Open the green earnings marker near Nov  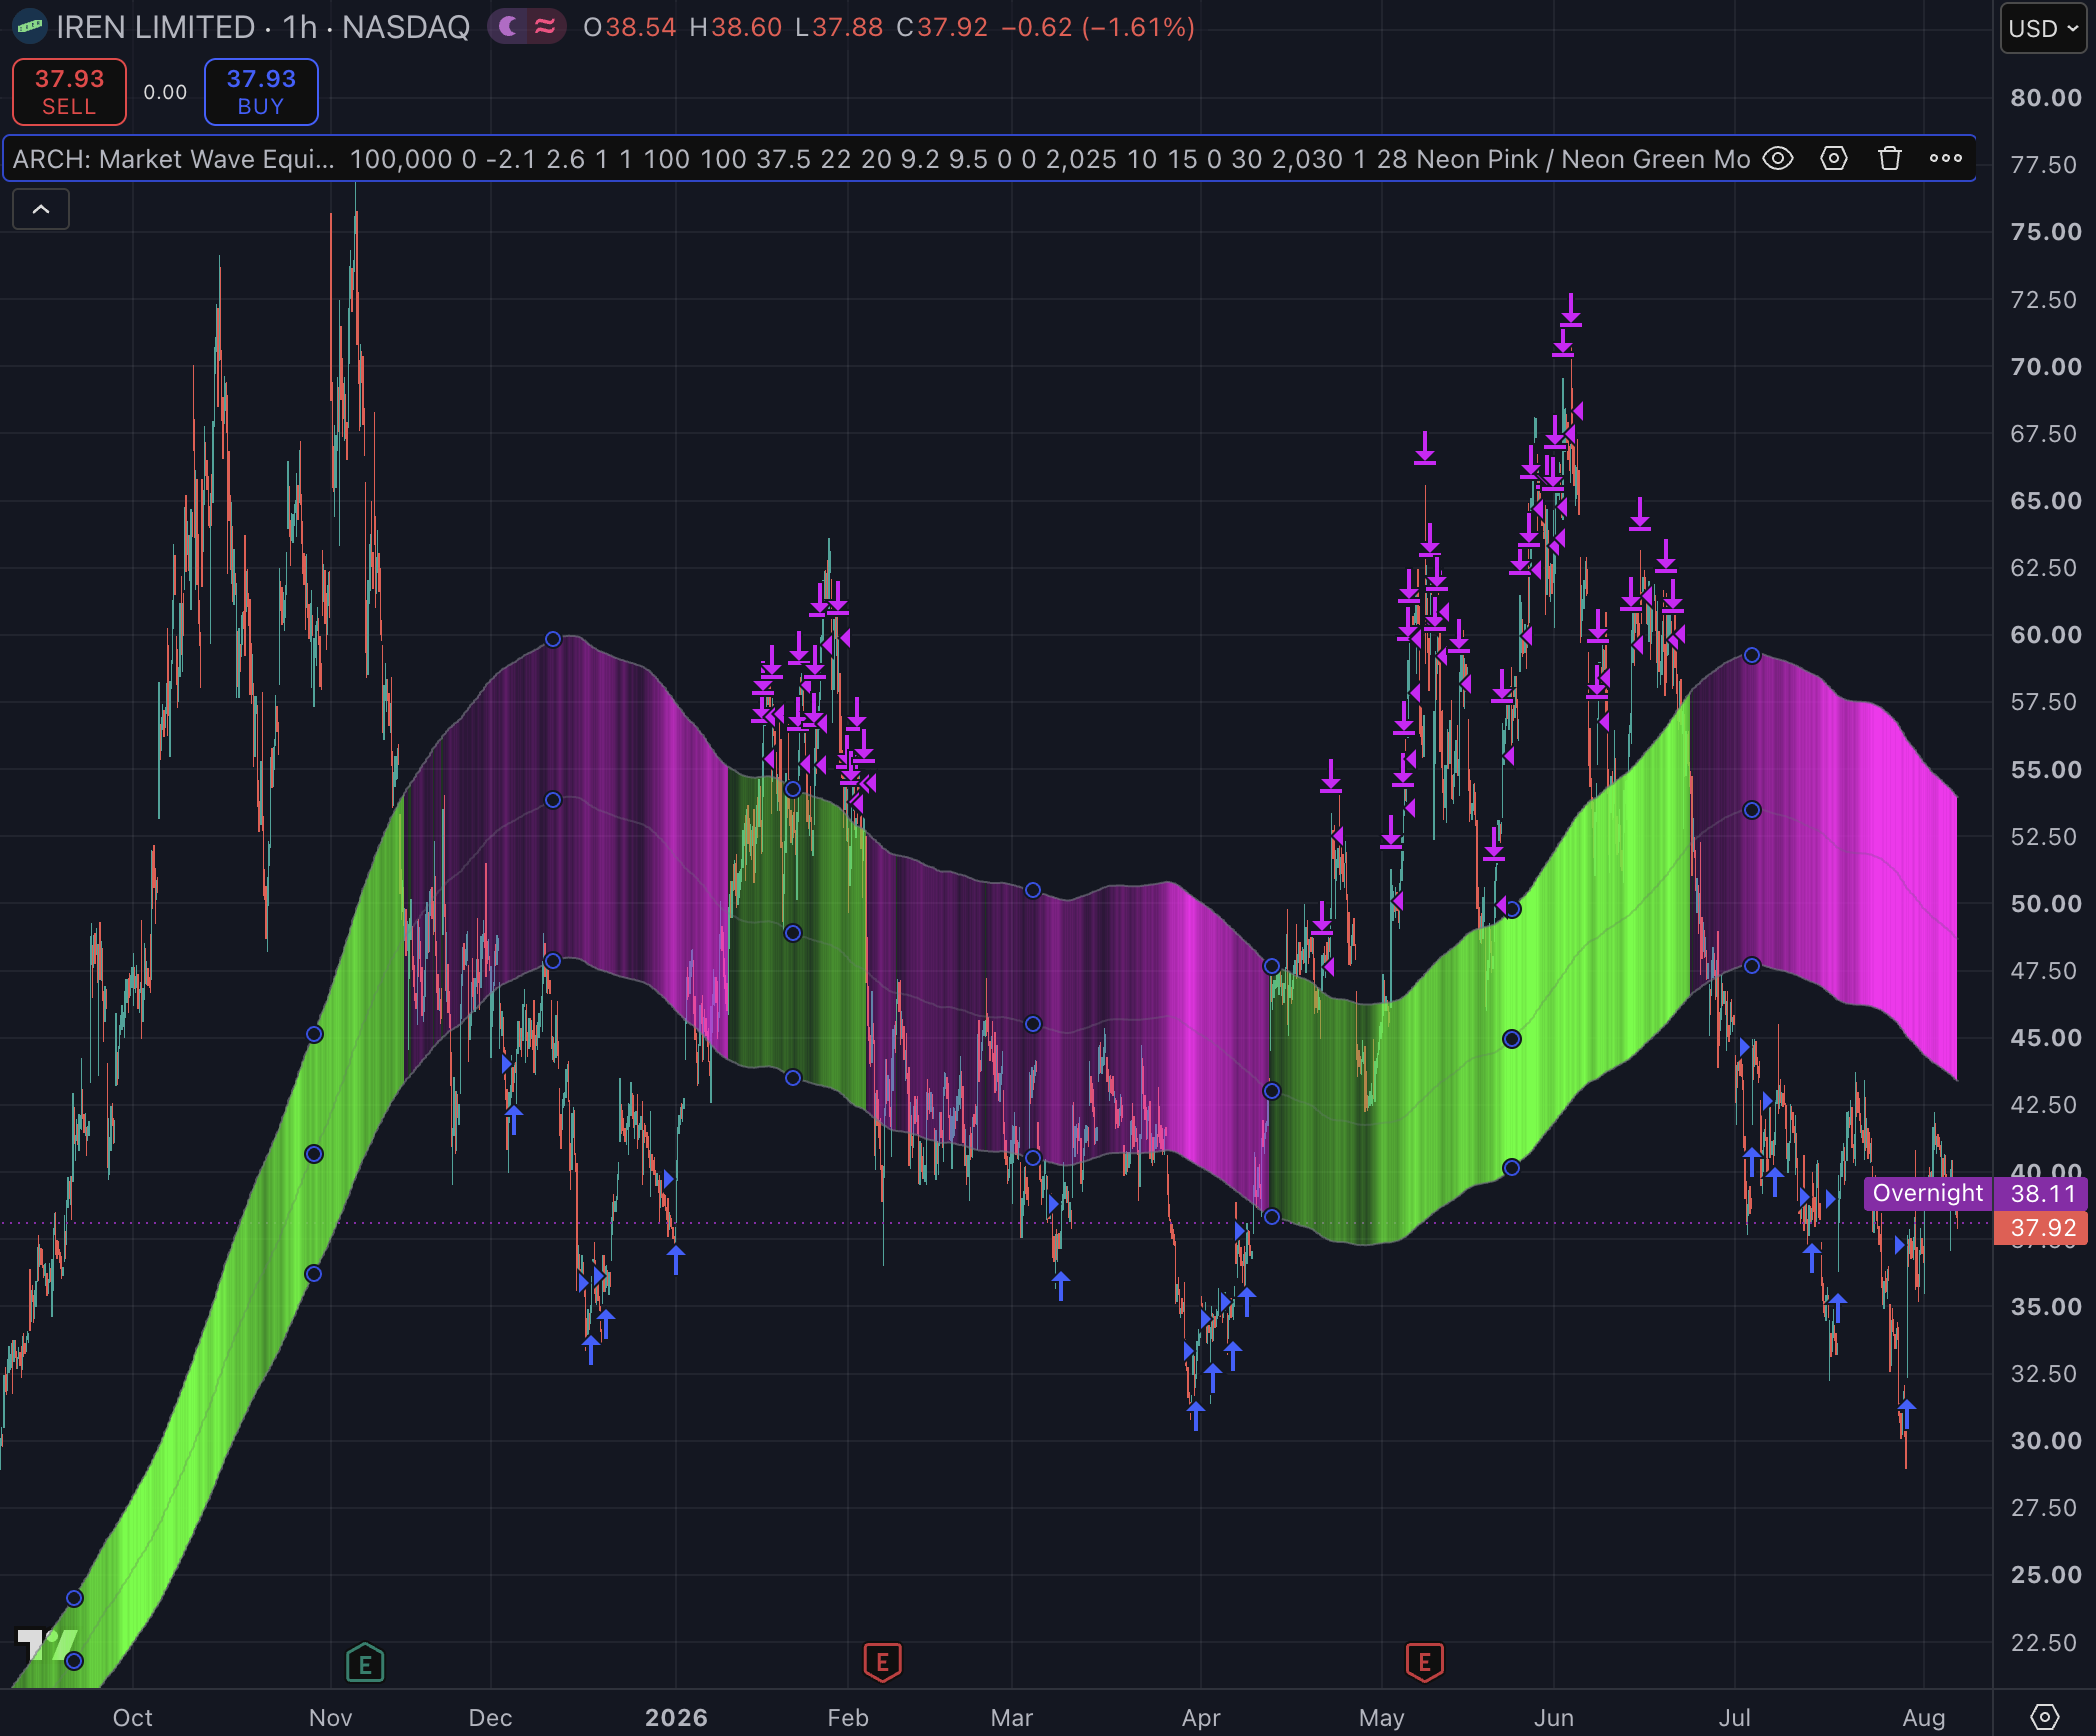point(365,1662)
